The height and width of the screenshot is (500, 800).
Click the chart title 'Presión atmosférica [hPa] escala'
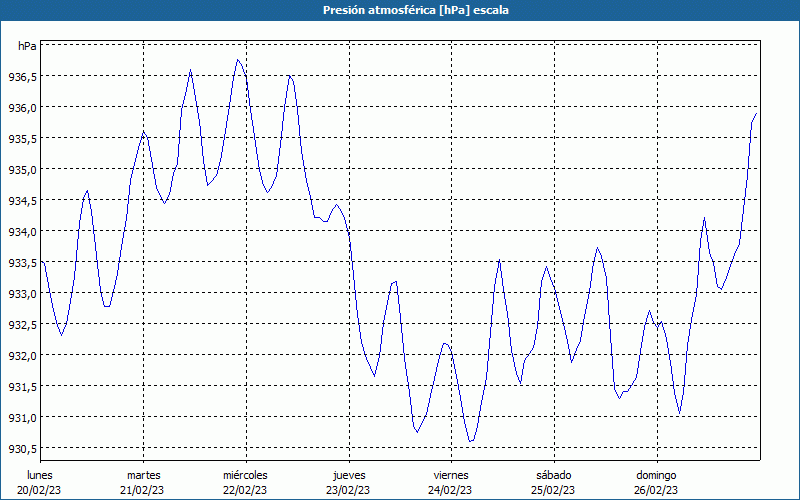coord(416,10)
